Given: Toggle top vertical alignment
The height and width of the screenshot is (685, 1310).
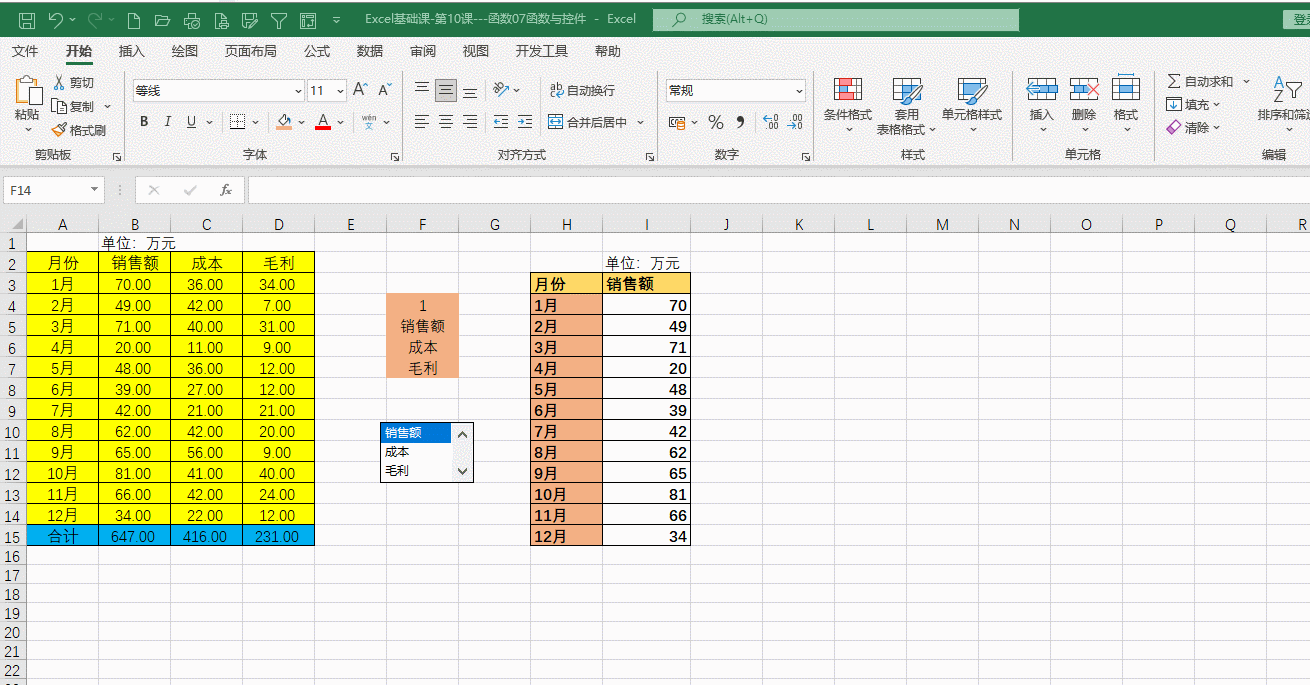Looking at the screenshot, I should (422, 90).
